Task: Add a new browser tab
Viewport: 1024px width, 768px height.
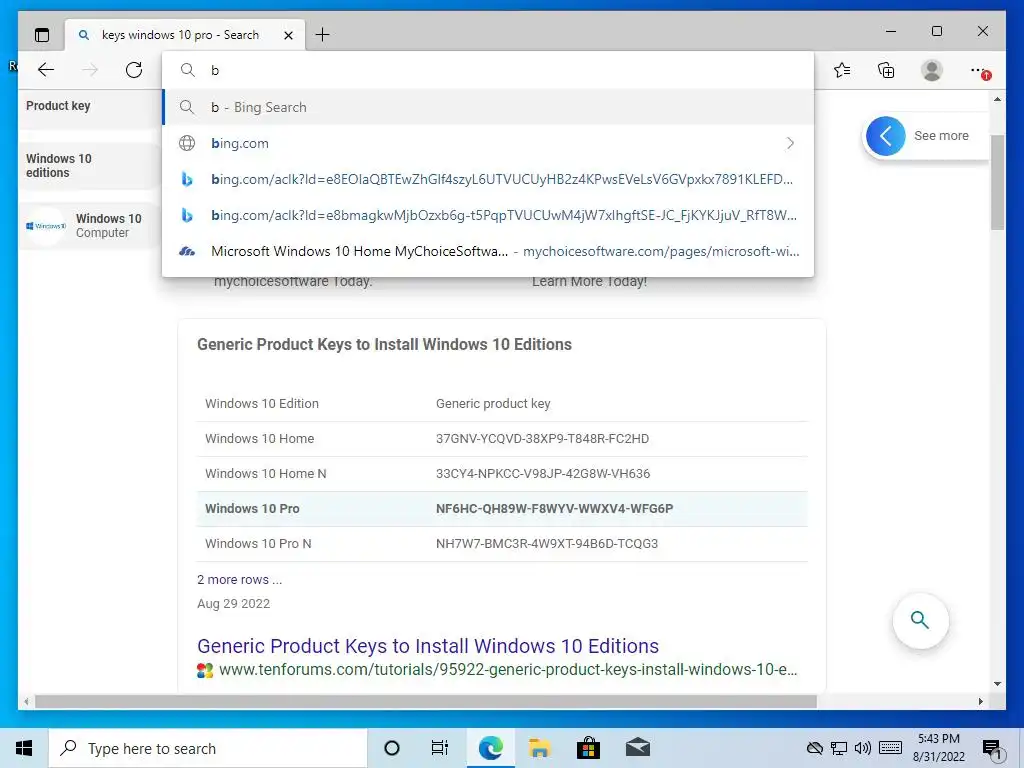Action: [x=323, y=35]
